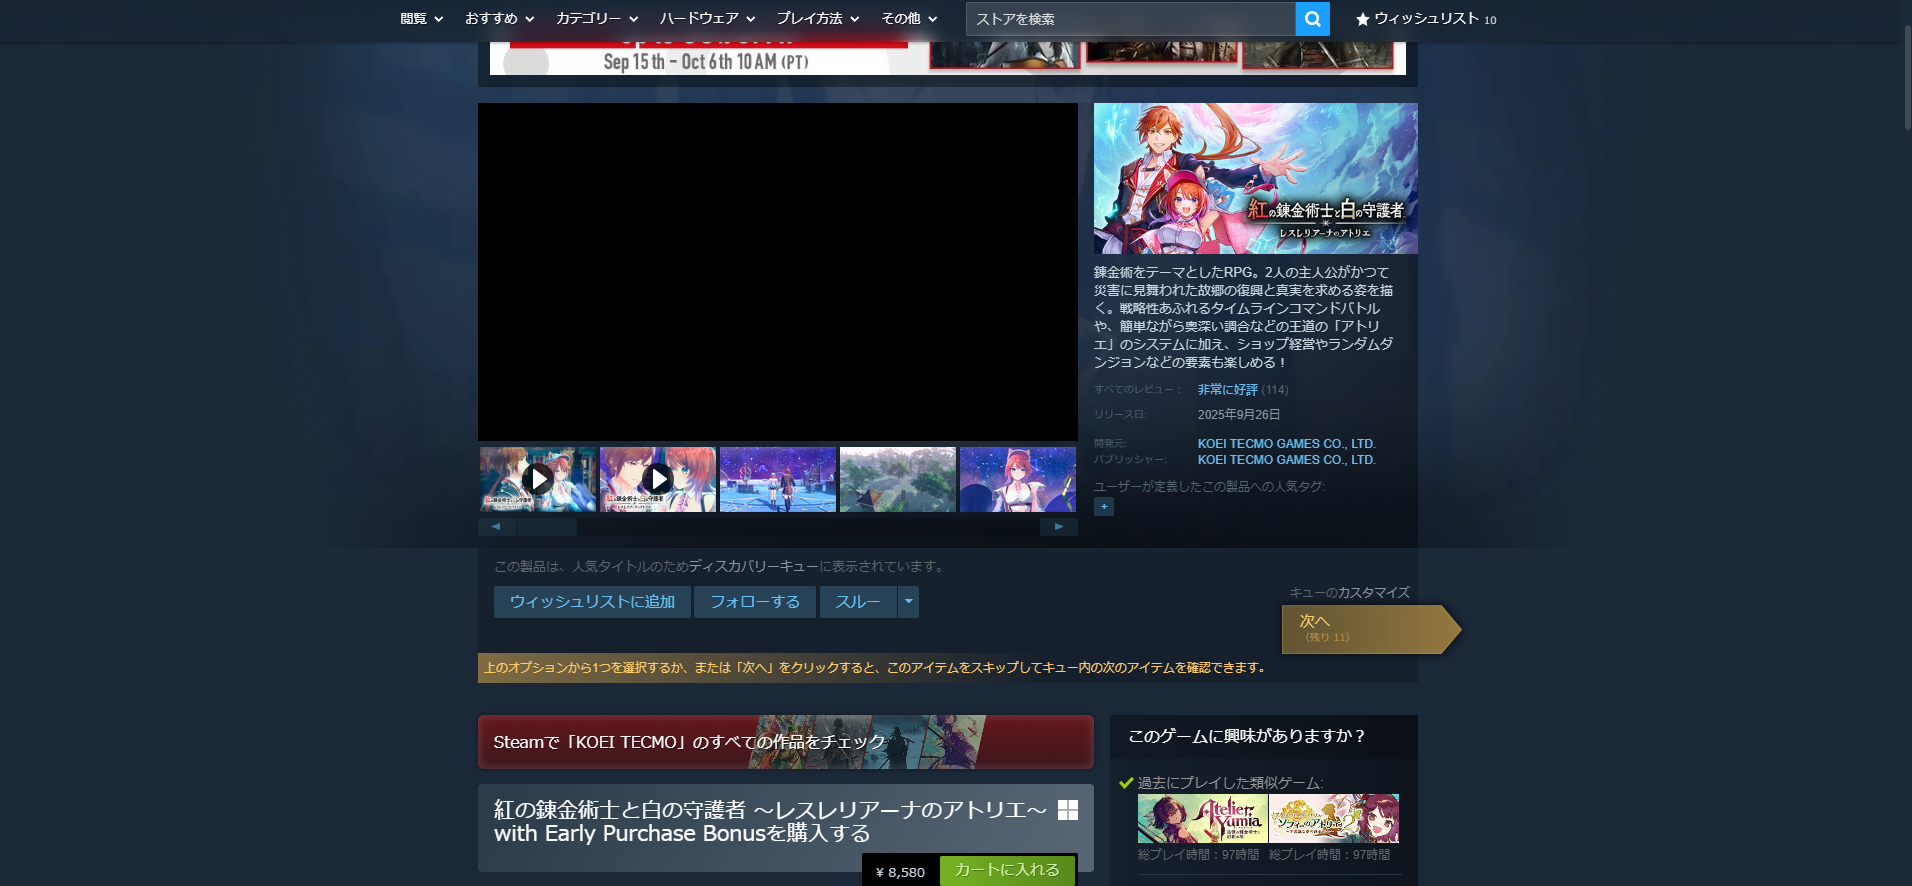This screenshot has width=1912, height=886.
Task: Open the その他 menu
Action: (x=909, y=19)
